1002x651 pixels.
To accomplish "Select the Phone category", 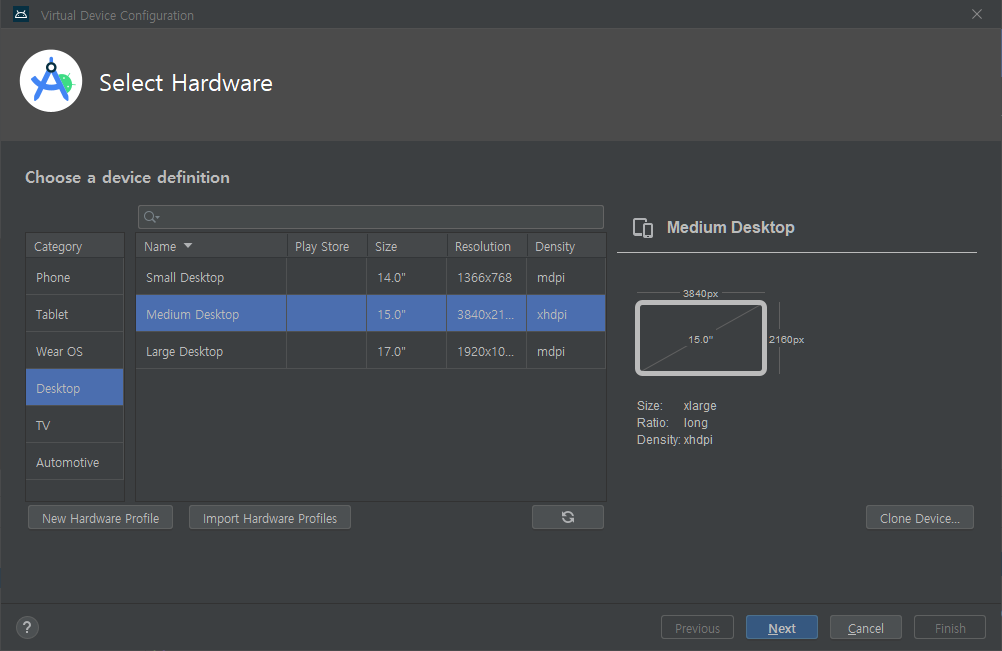I will coord(75,277).
